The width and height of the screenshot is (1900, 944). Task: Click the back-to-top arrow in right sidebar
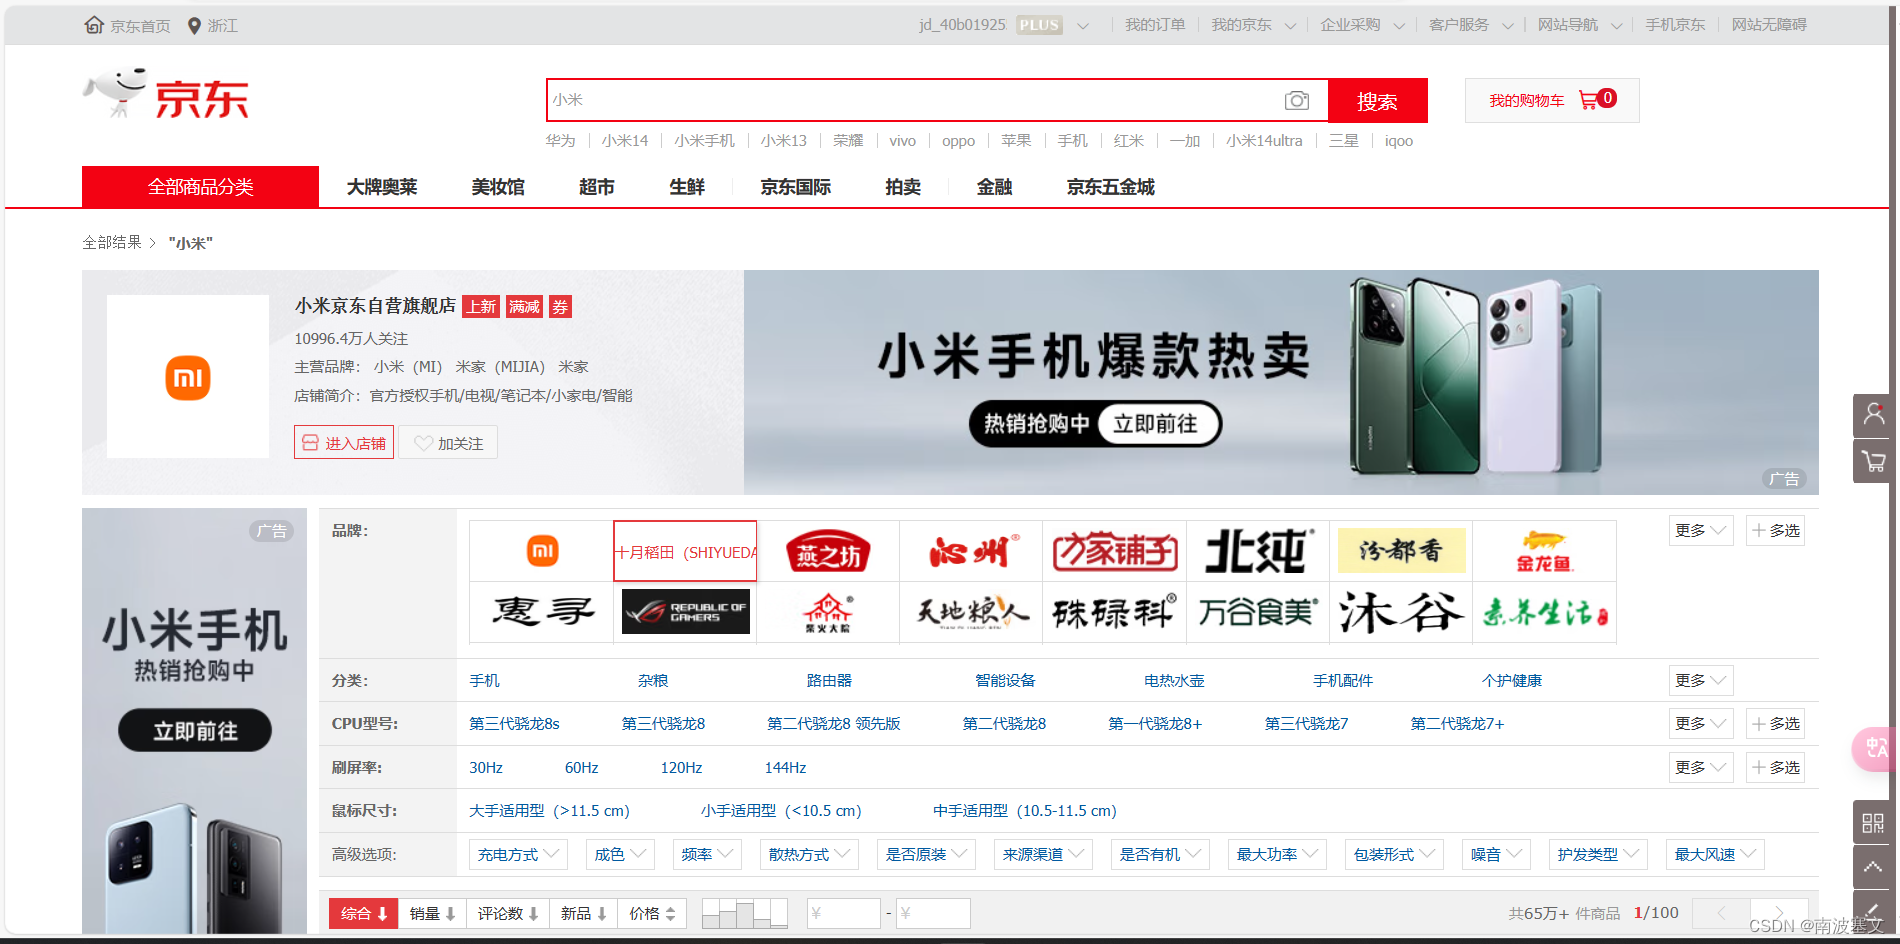1873,867
